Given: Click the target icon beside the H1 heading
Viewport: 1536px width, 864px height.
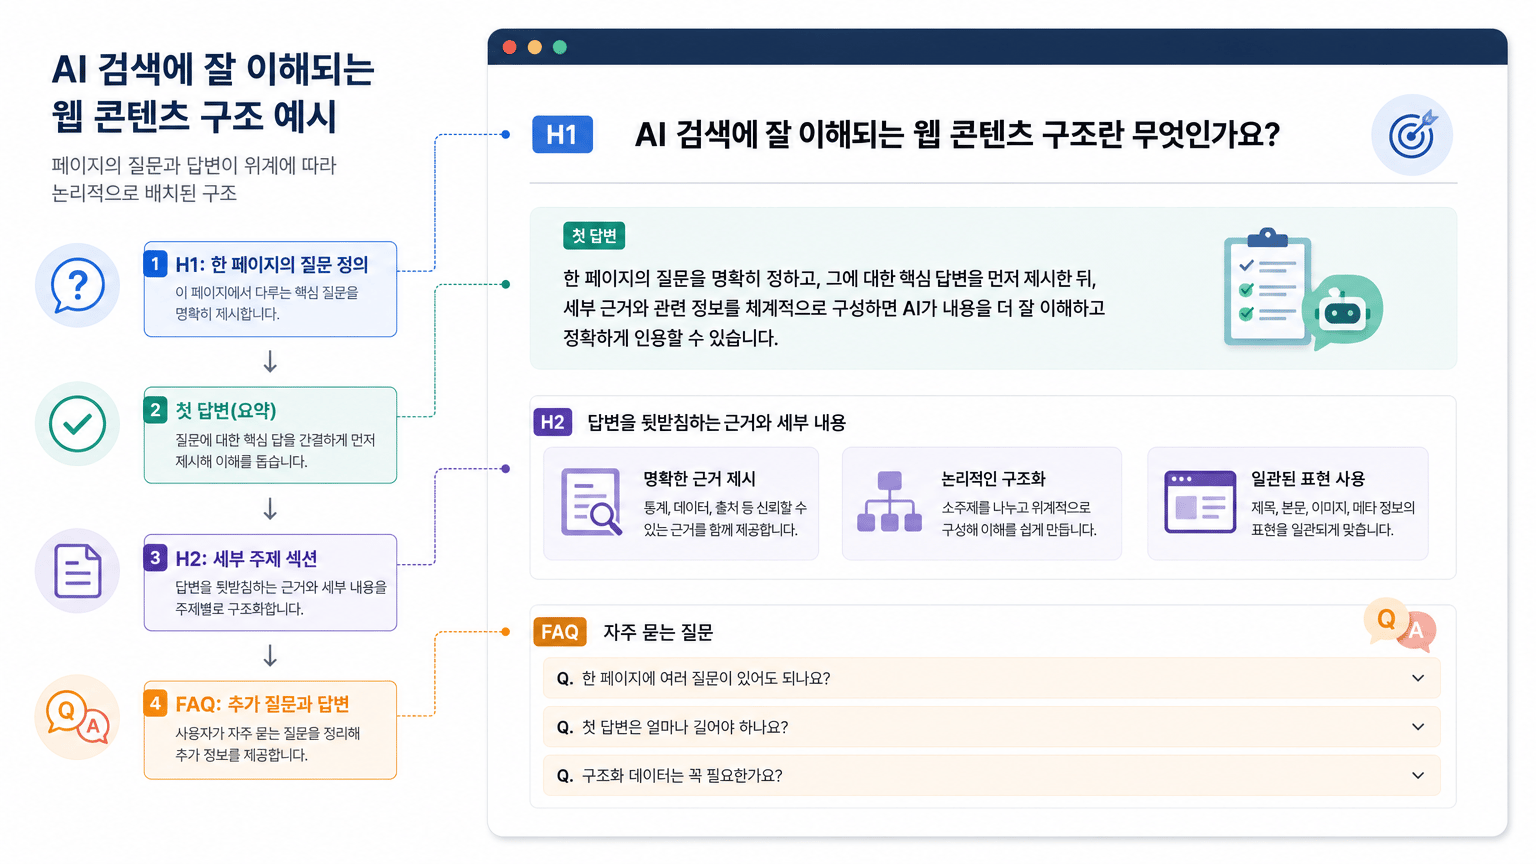Looking at the screenshot, I should click(1411, 135).
